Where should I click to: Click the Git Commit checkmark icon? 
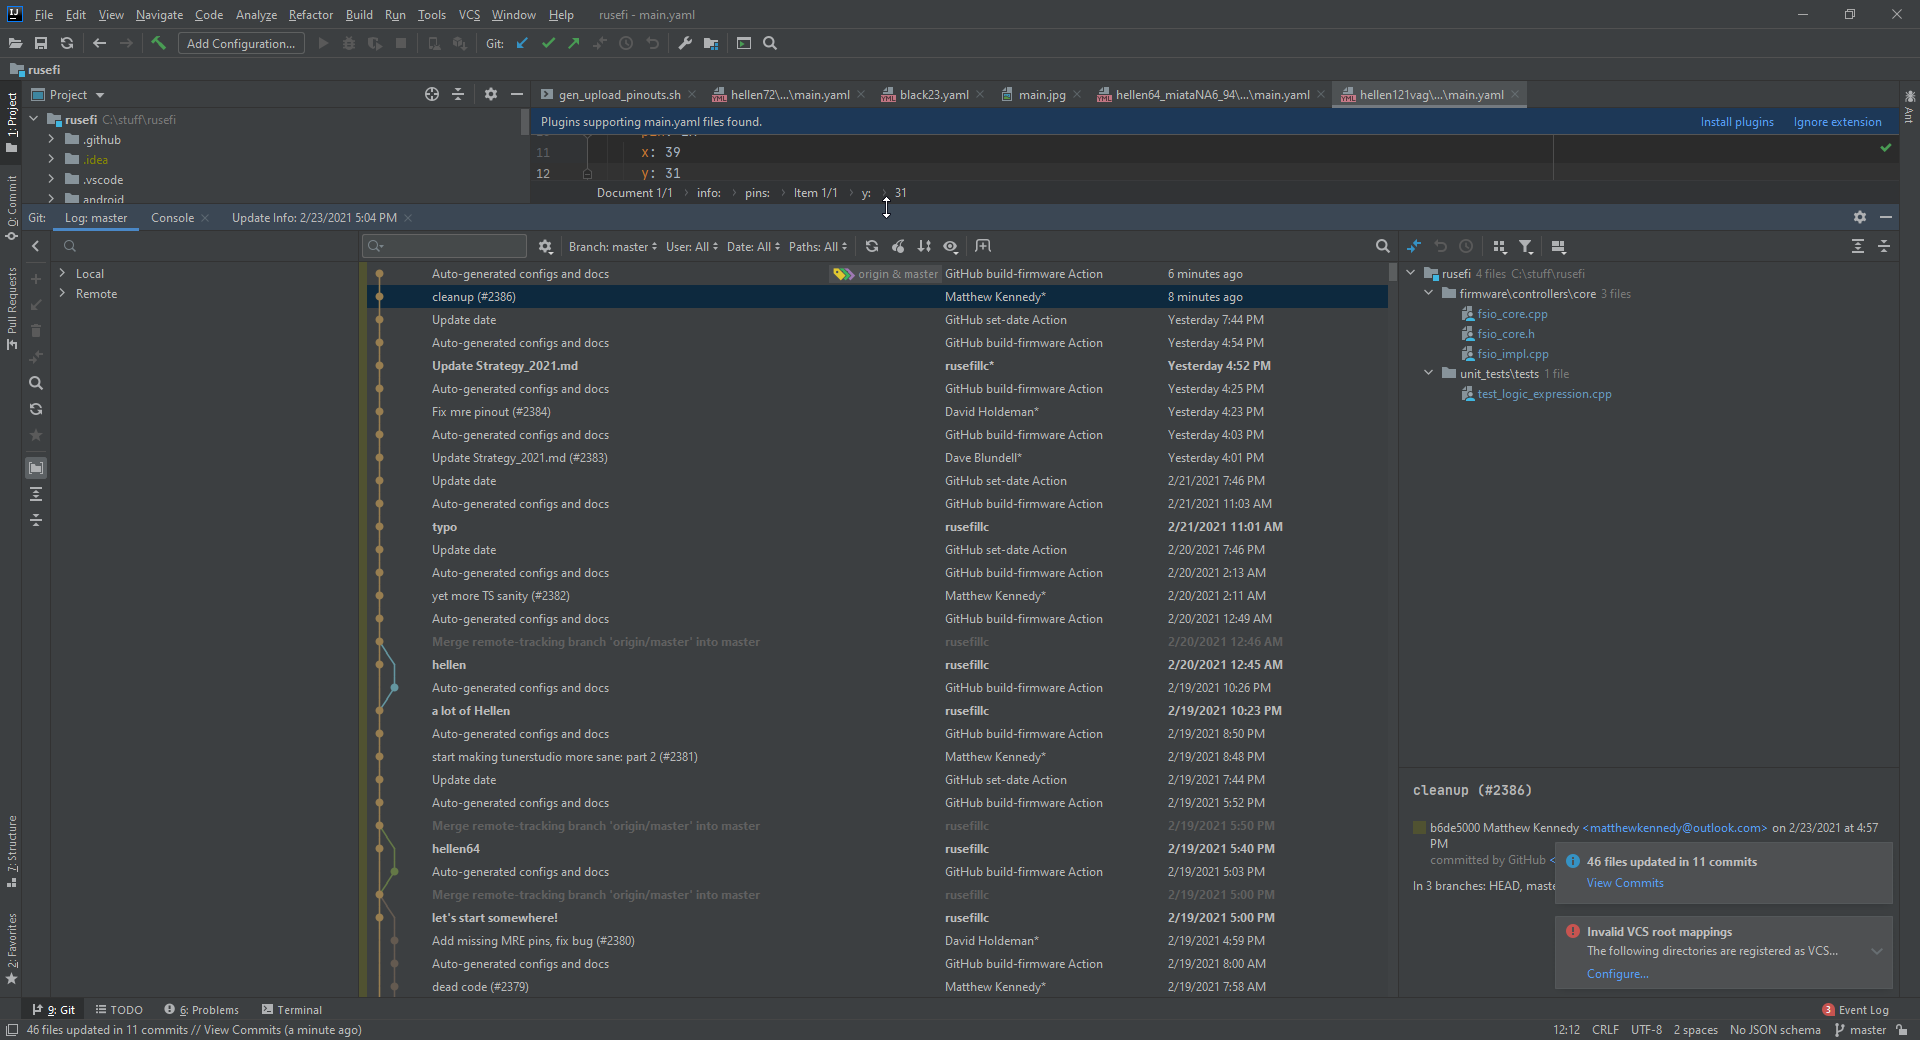click(x=548, y=43)
